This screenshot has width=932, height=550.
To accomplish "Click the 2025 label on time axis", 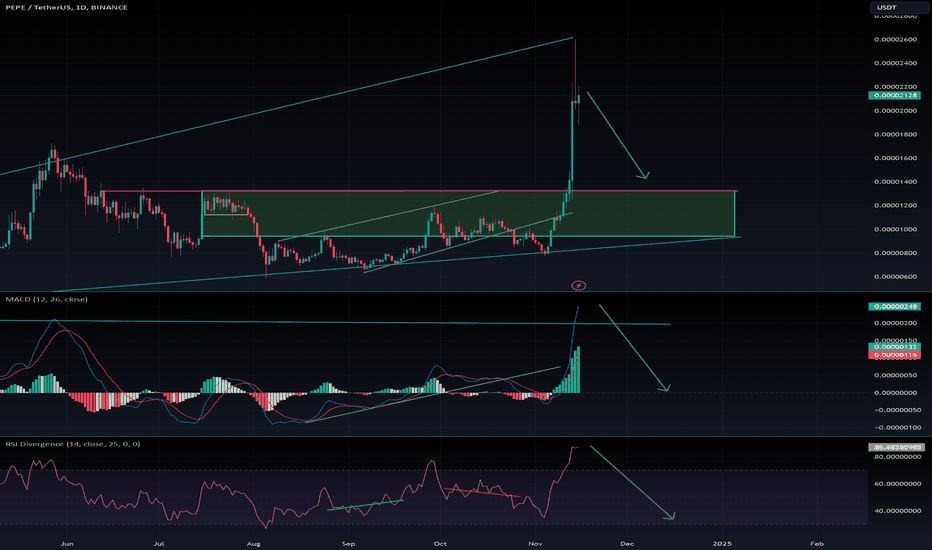I will click(x=722, y=543).
